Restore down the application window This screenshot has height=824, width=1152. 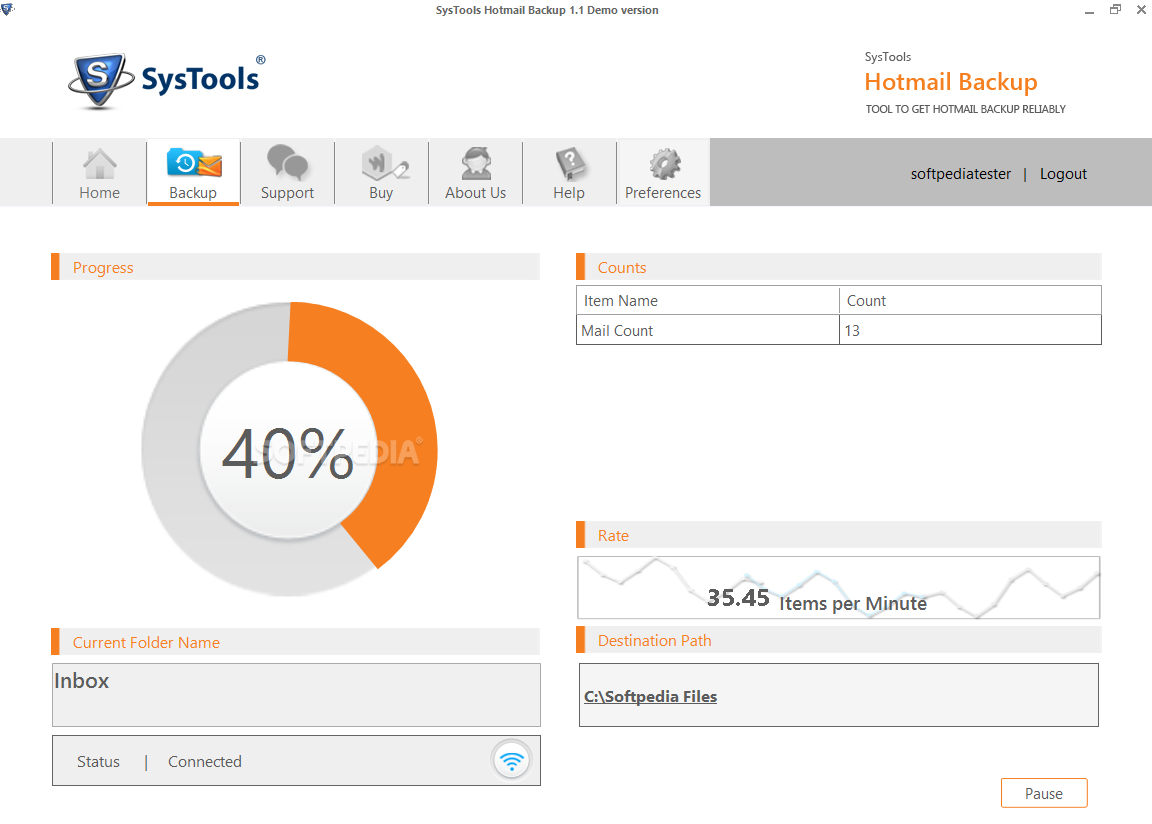click(x=1115, y=10)
